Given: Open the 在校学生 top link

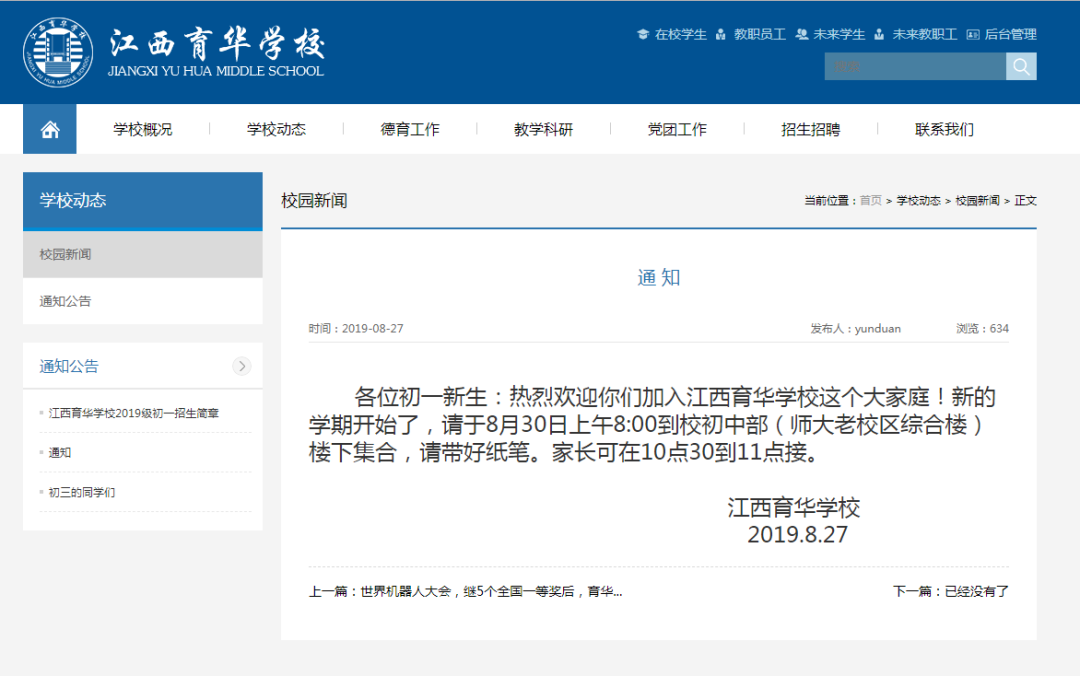Looking at the screenshot, I should click(681, 34).
